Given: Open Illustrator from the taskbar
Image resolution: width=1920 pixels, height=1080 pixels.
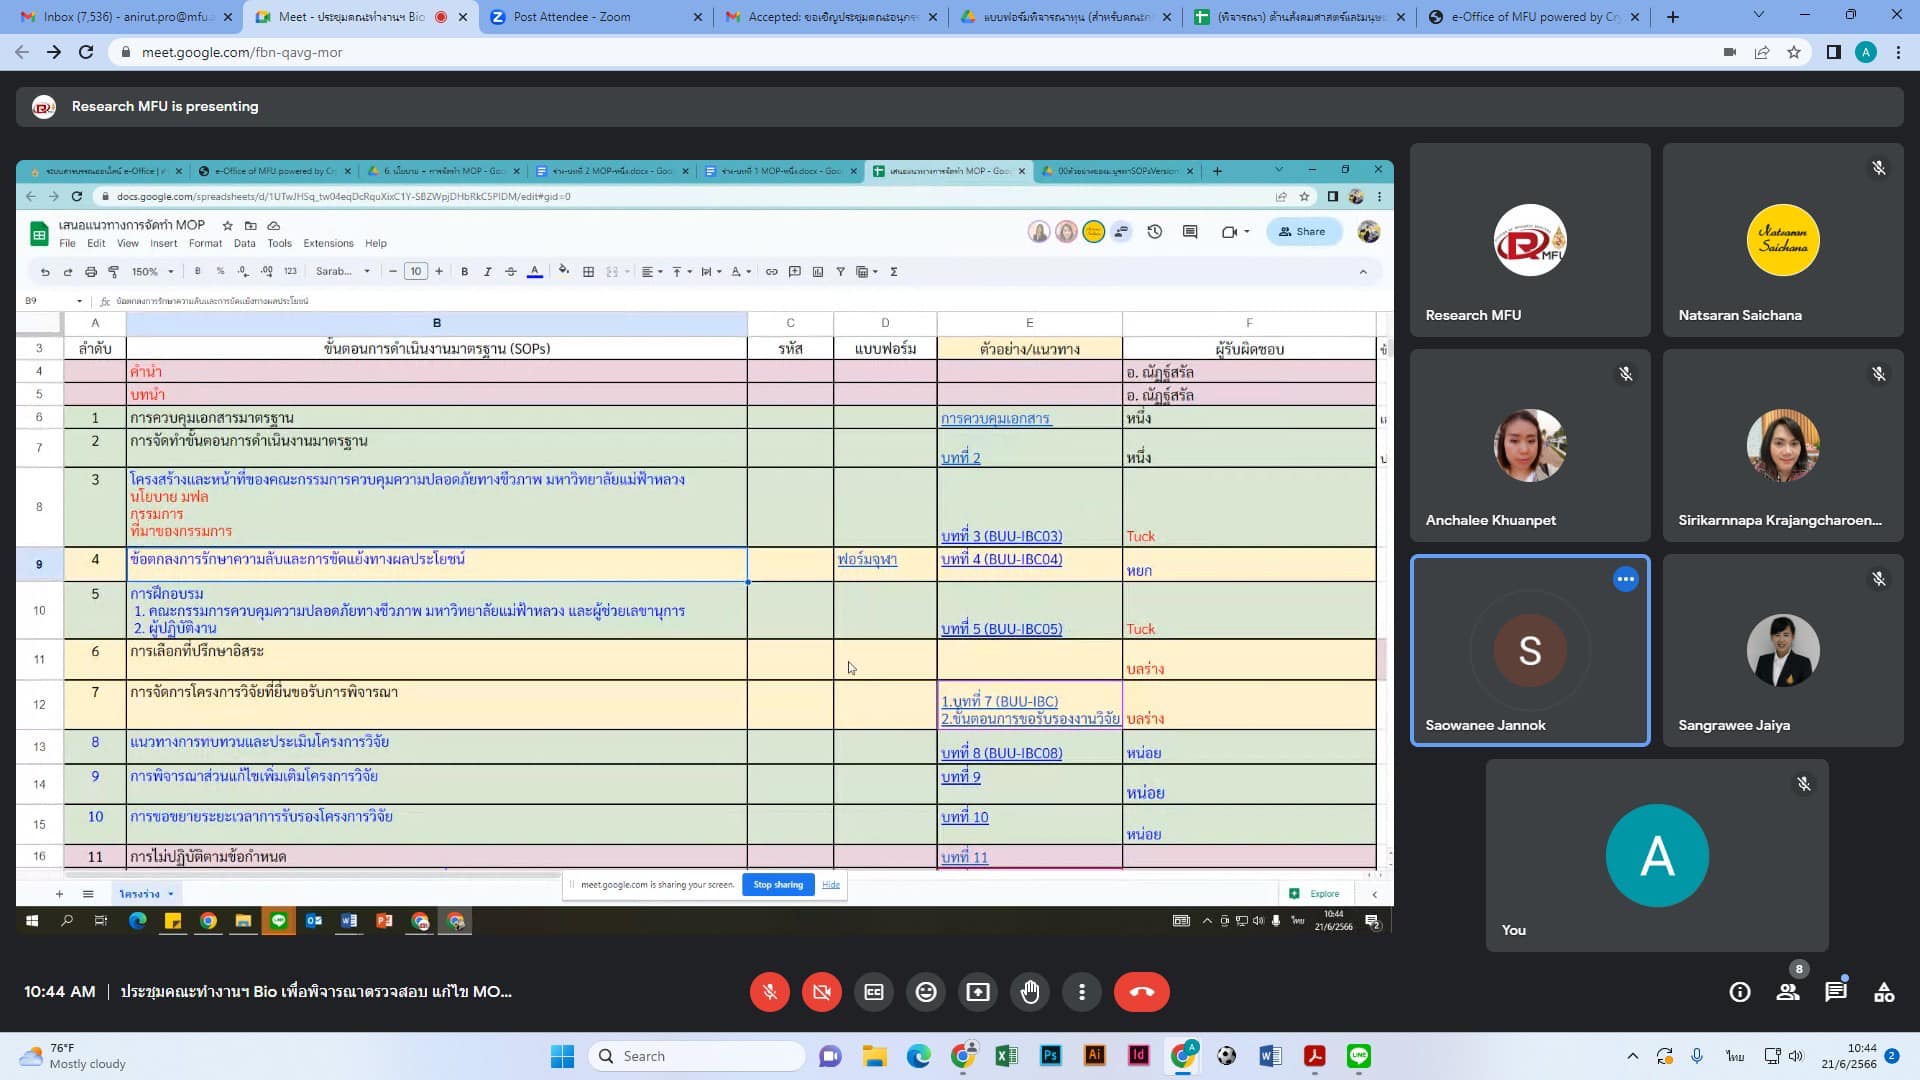Looking at the screenshot, I should click(x=1095, y=1056).
